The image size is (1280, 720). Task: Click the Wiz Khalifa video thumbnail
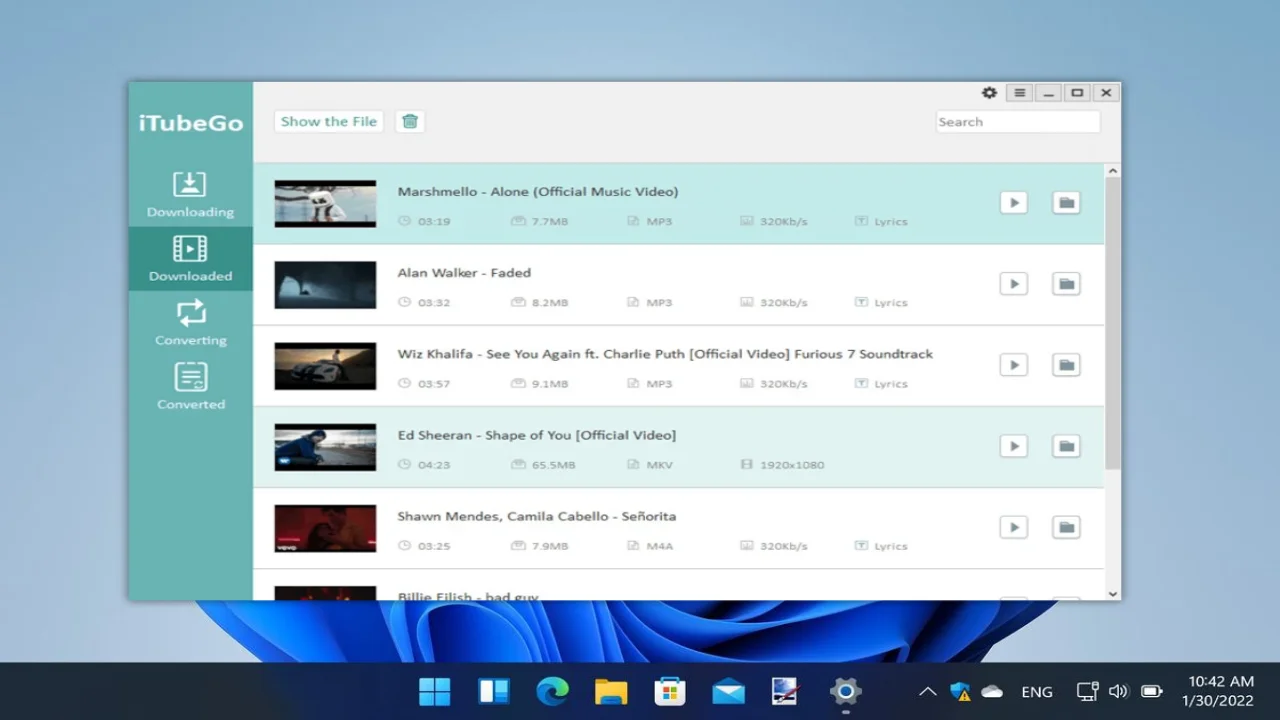[325, 366]
